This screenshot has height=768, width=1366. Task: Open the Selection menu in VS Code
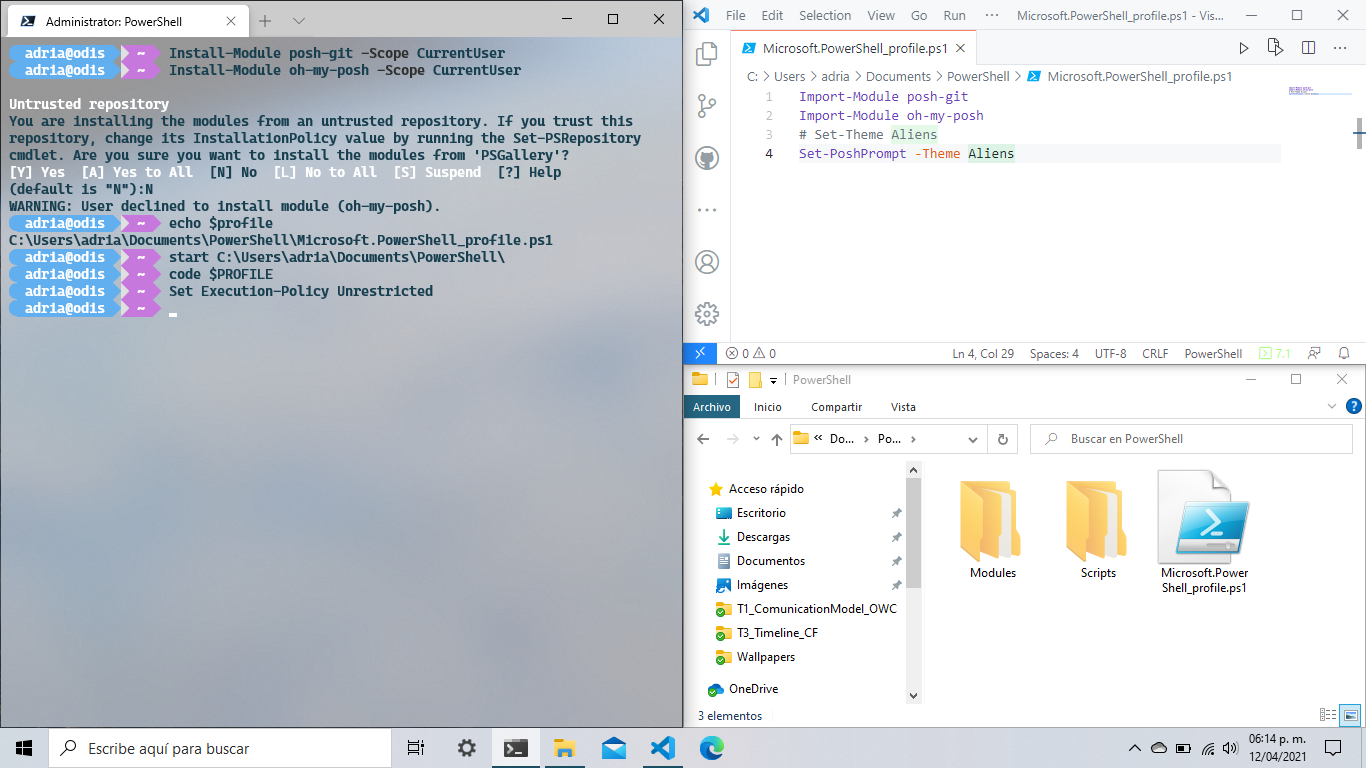pos(825,15)
